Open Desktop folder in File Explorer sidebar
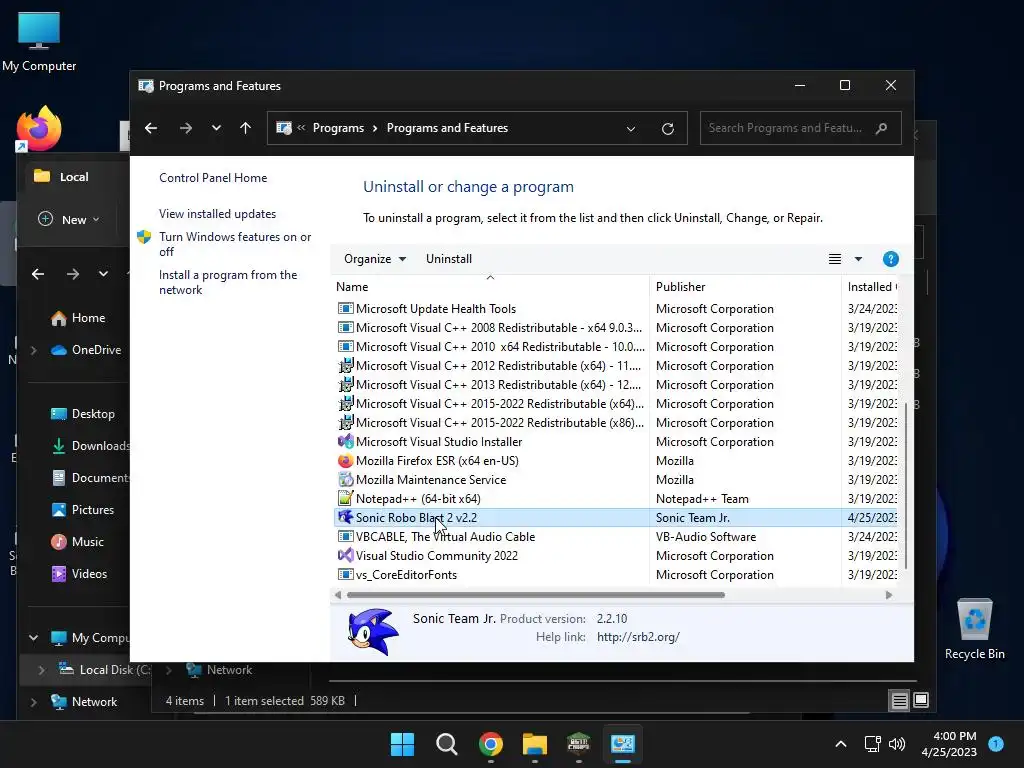 (x=83, y=414)
